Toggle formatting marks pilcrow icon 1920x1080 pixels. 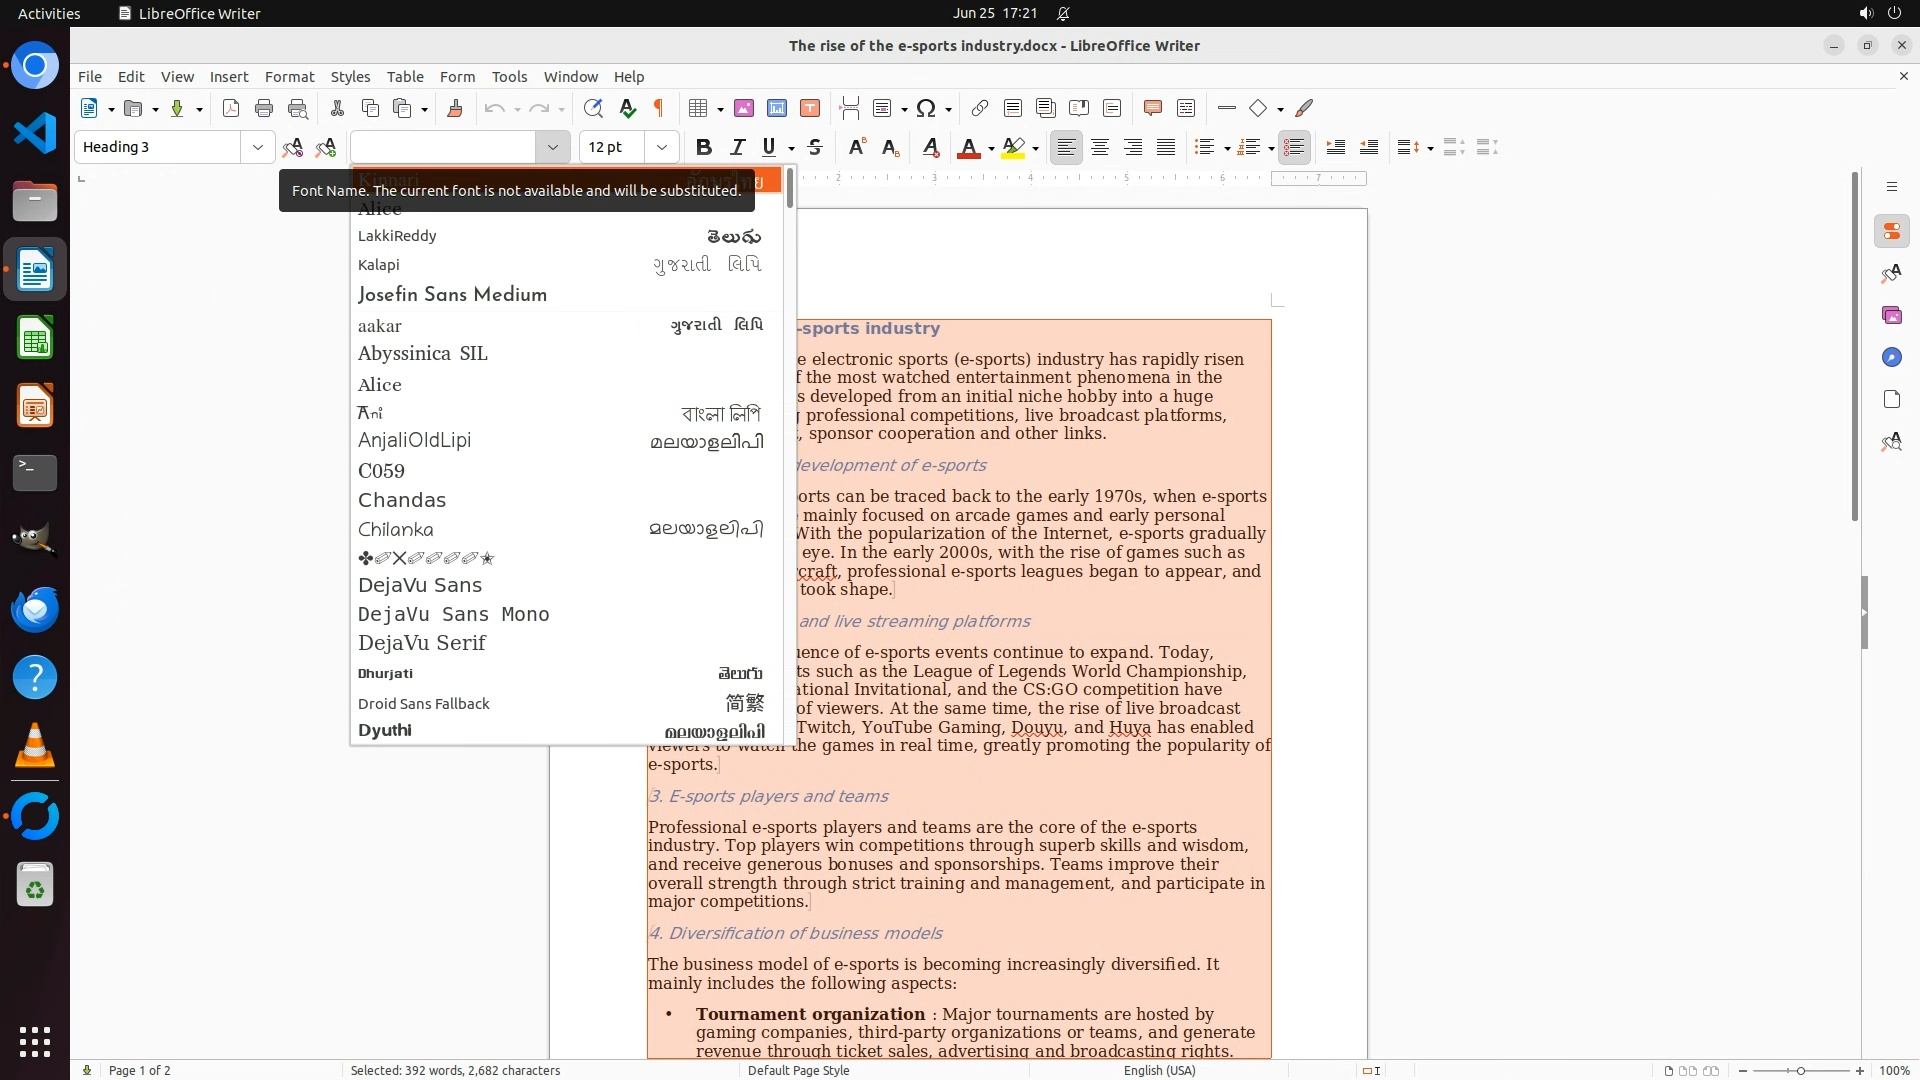659,108
